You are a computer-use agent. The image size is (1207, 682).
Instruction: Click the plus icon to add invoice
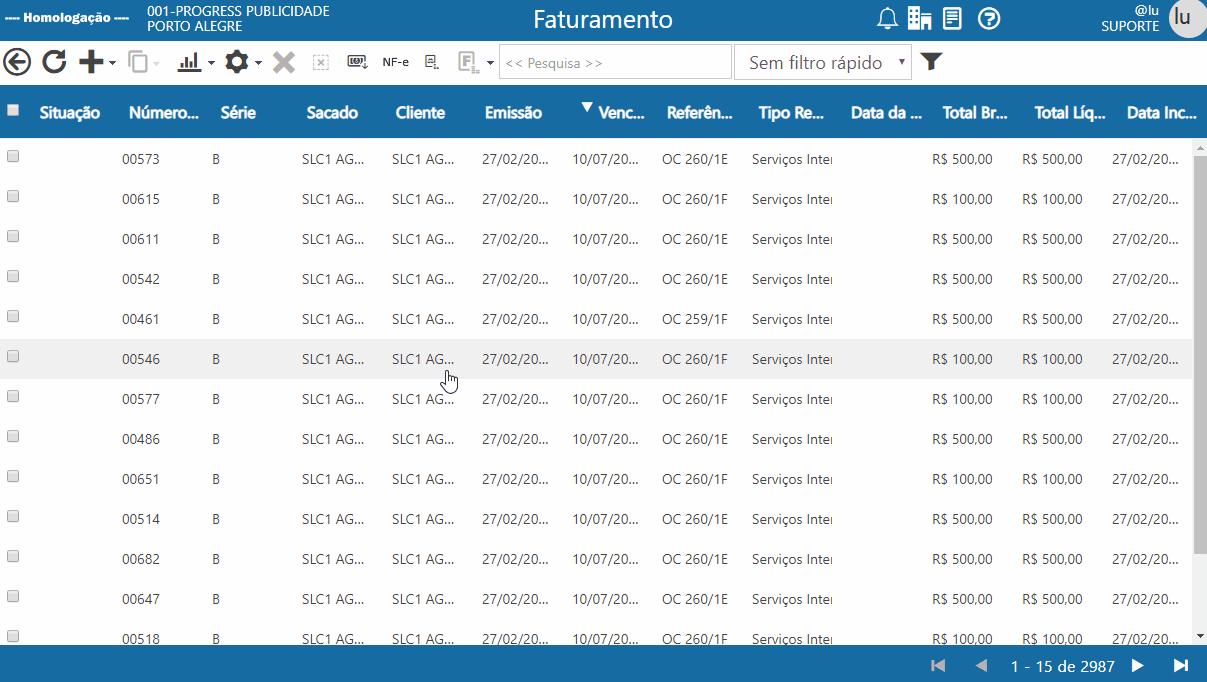pos(91,62)
